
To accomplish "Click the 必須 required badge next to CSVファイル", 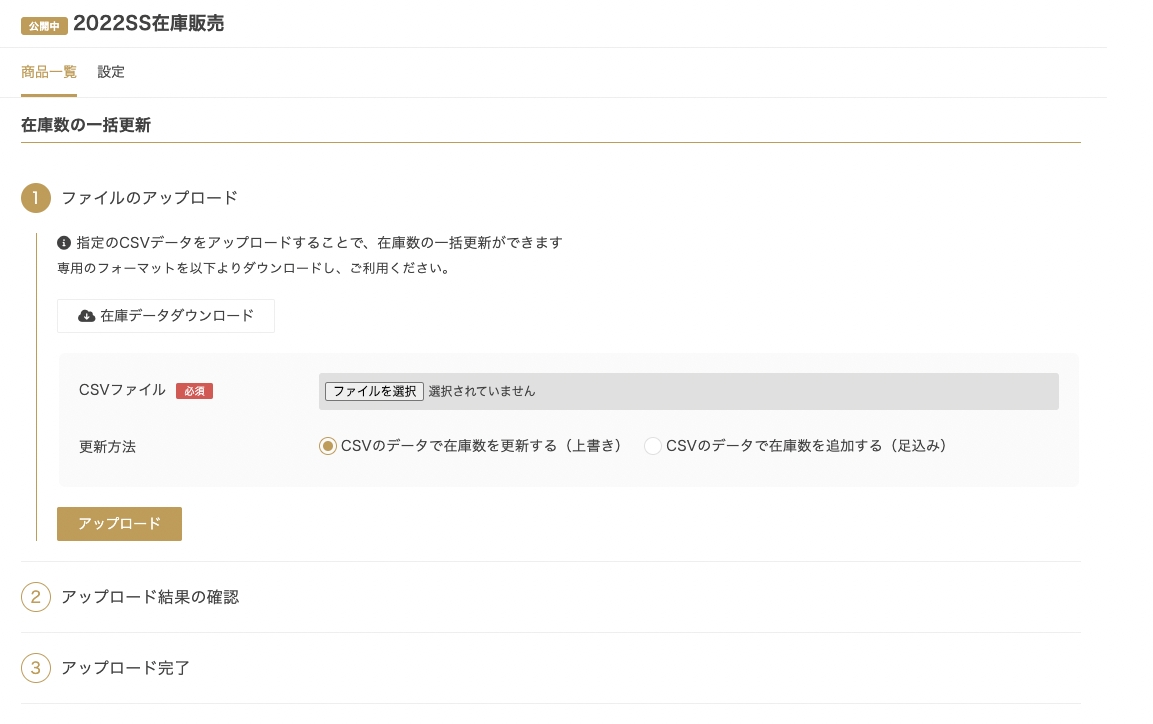I will [x=194, y=391].
